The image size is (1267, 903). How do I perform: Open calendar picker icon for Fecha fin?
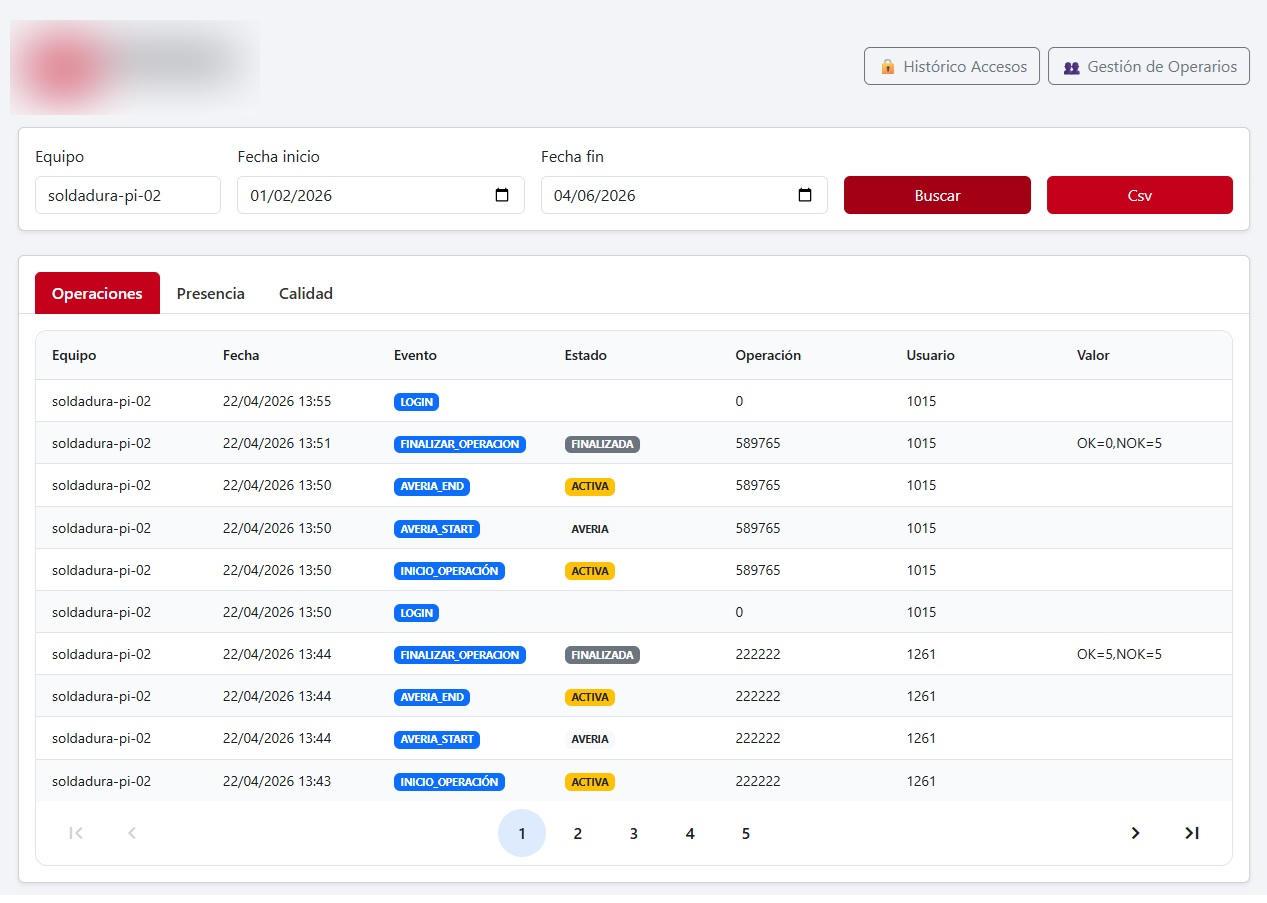point(805,195)
